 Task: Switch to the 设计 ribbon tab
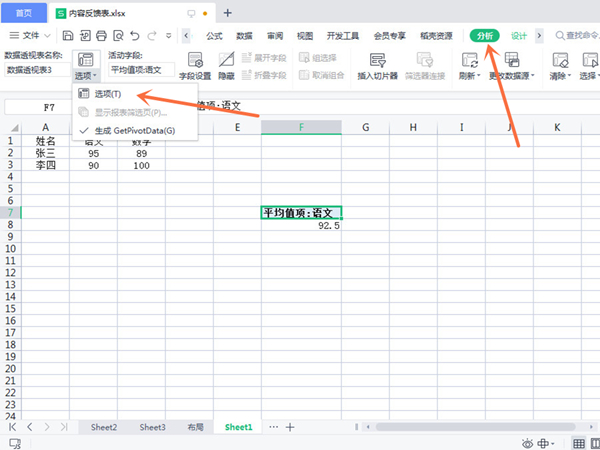[519, 36]
